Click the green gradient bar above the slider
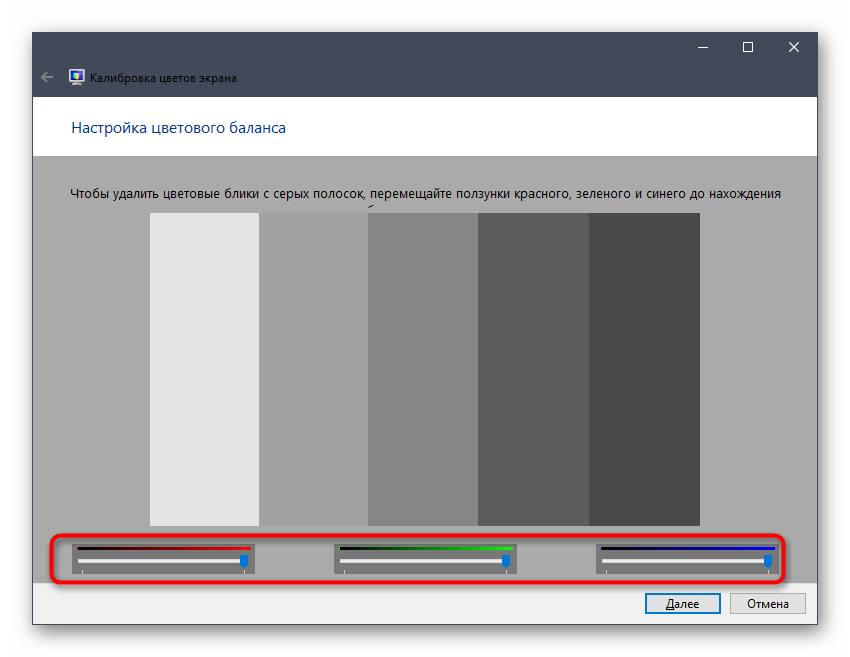850x657 pixels. (x=425, y=548)
